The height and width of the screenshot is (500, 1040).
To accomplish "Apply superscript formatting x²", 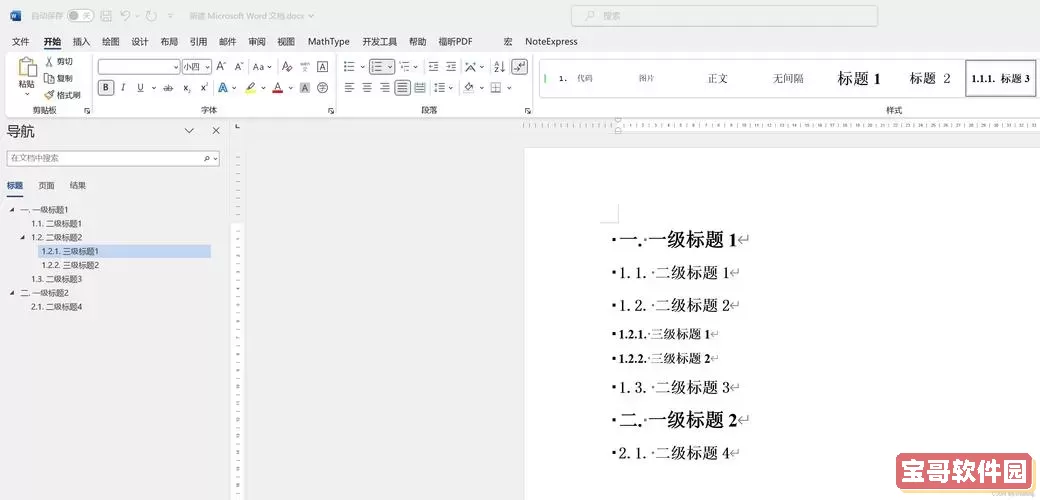I will (x=204, y=88).
